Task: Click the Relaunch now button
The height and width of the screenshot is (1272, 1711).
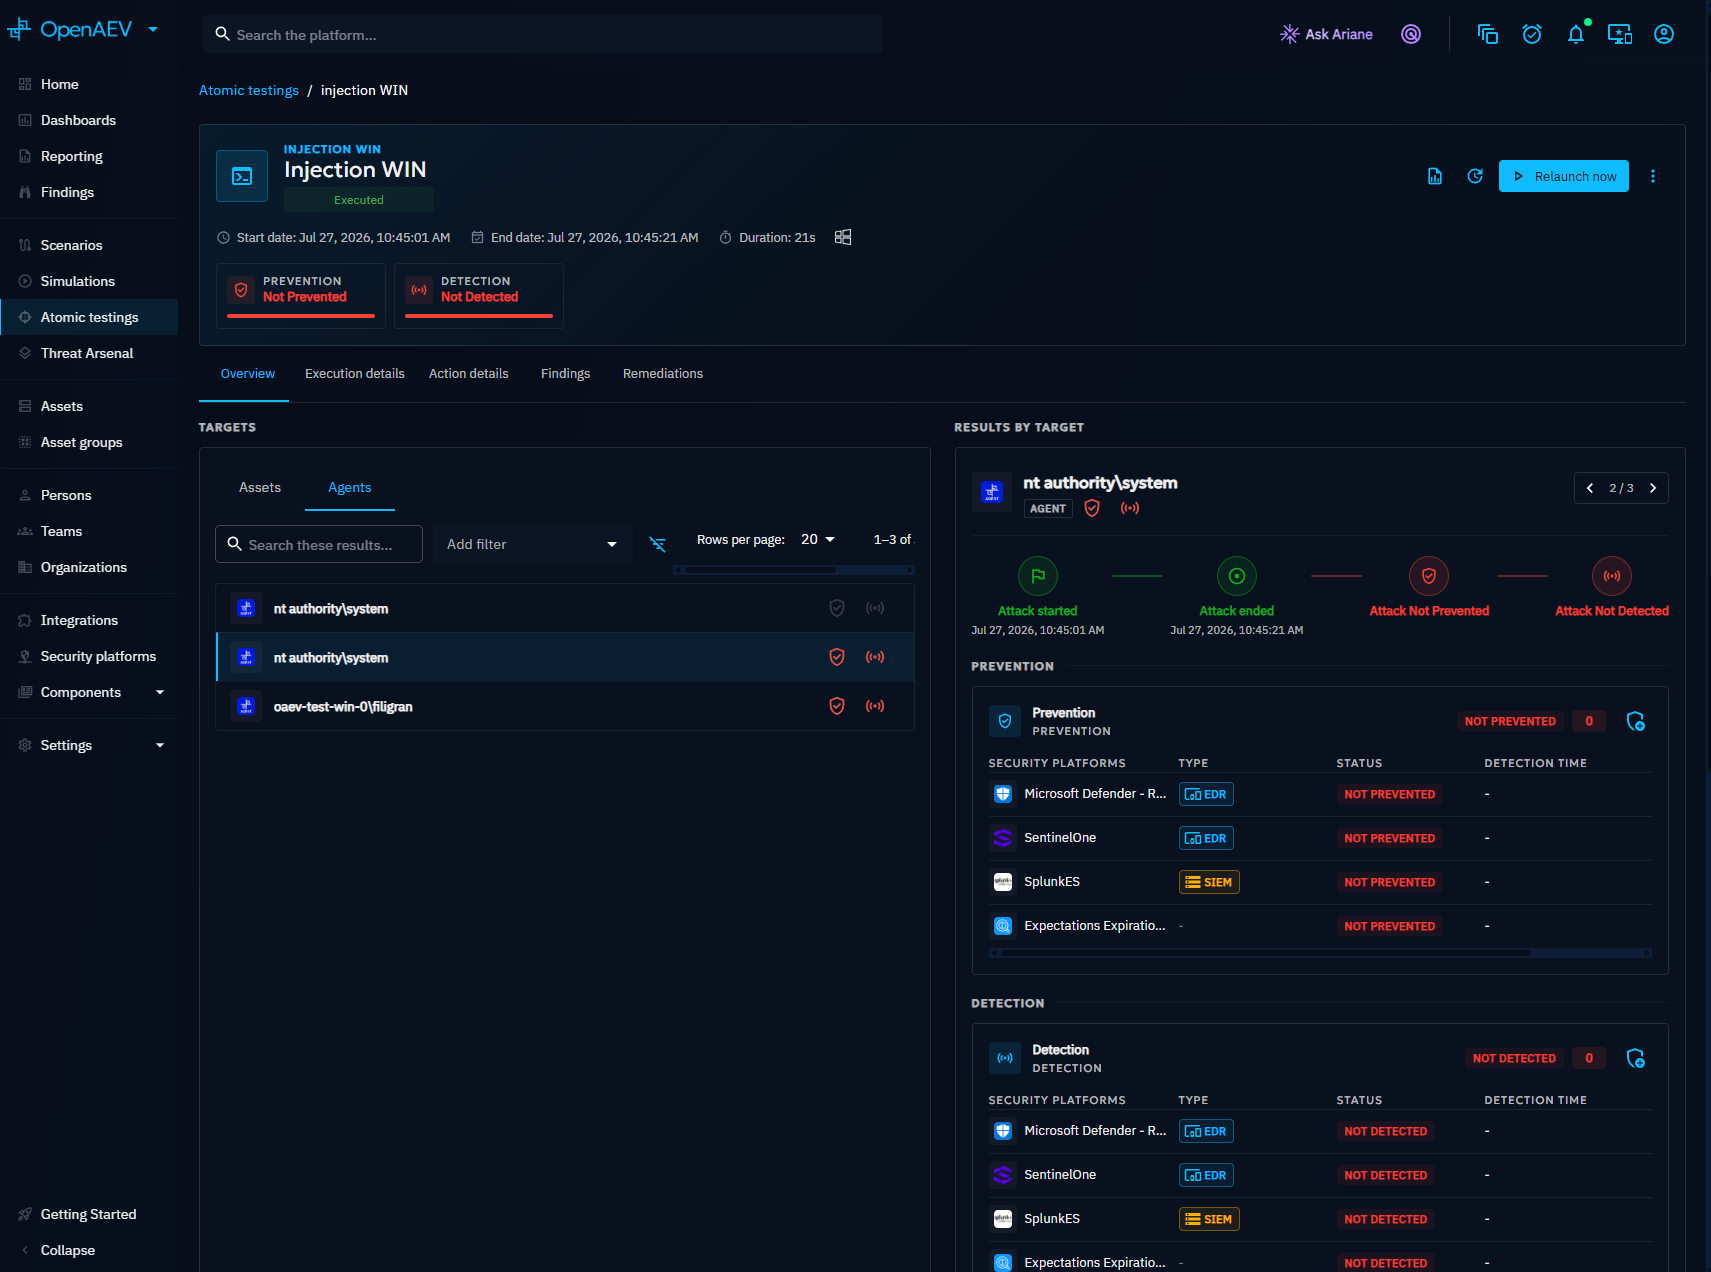Action: point(1564,176)
